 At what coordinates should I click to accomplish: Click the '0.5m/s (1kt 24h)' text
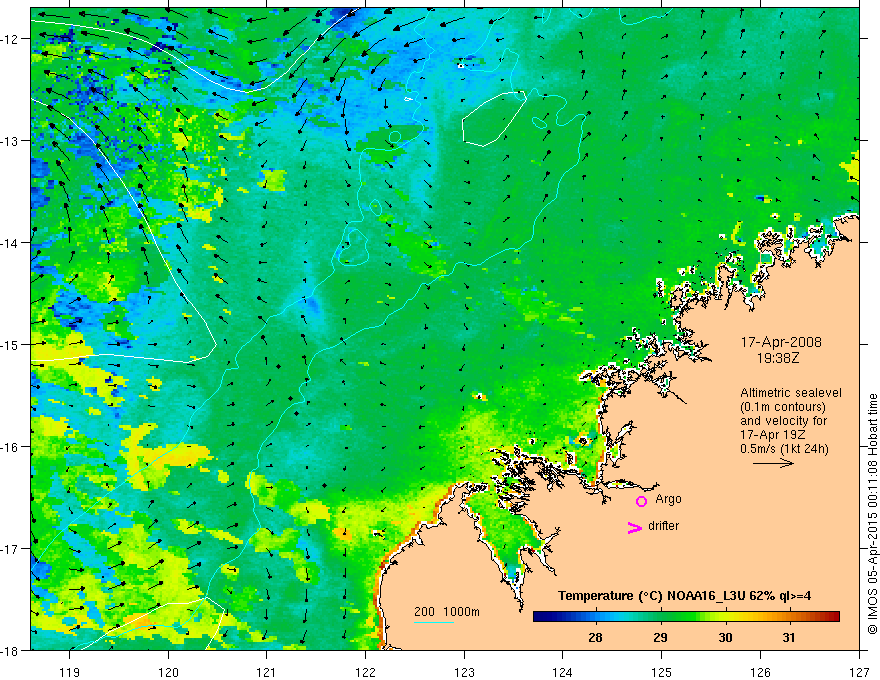784,449
